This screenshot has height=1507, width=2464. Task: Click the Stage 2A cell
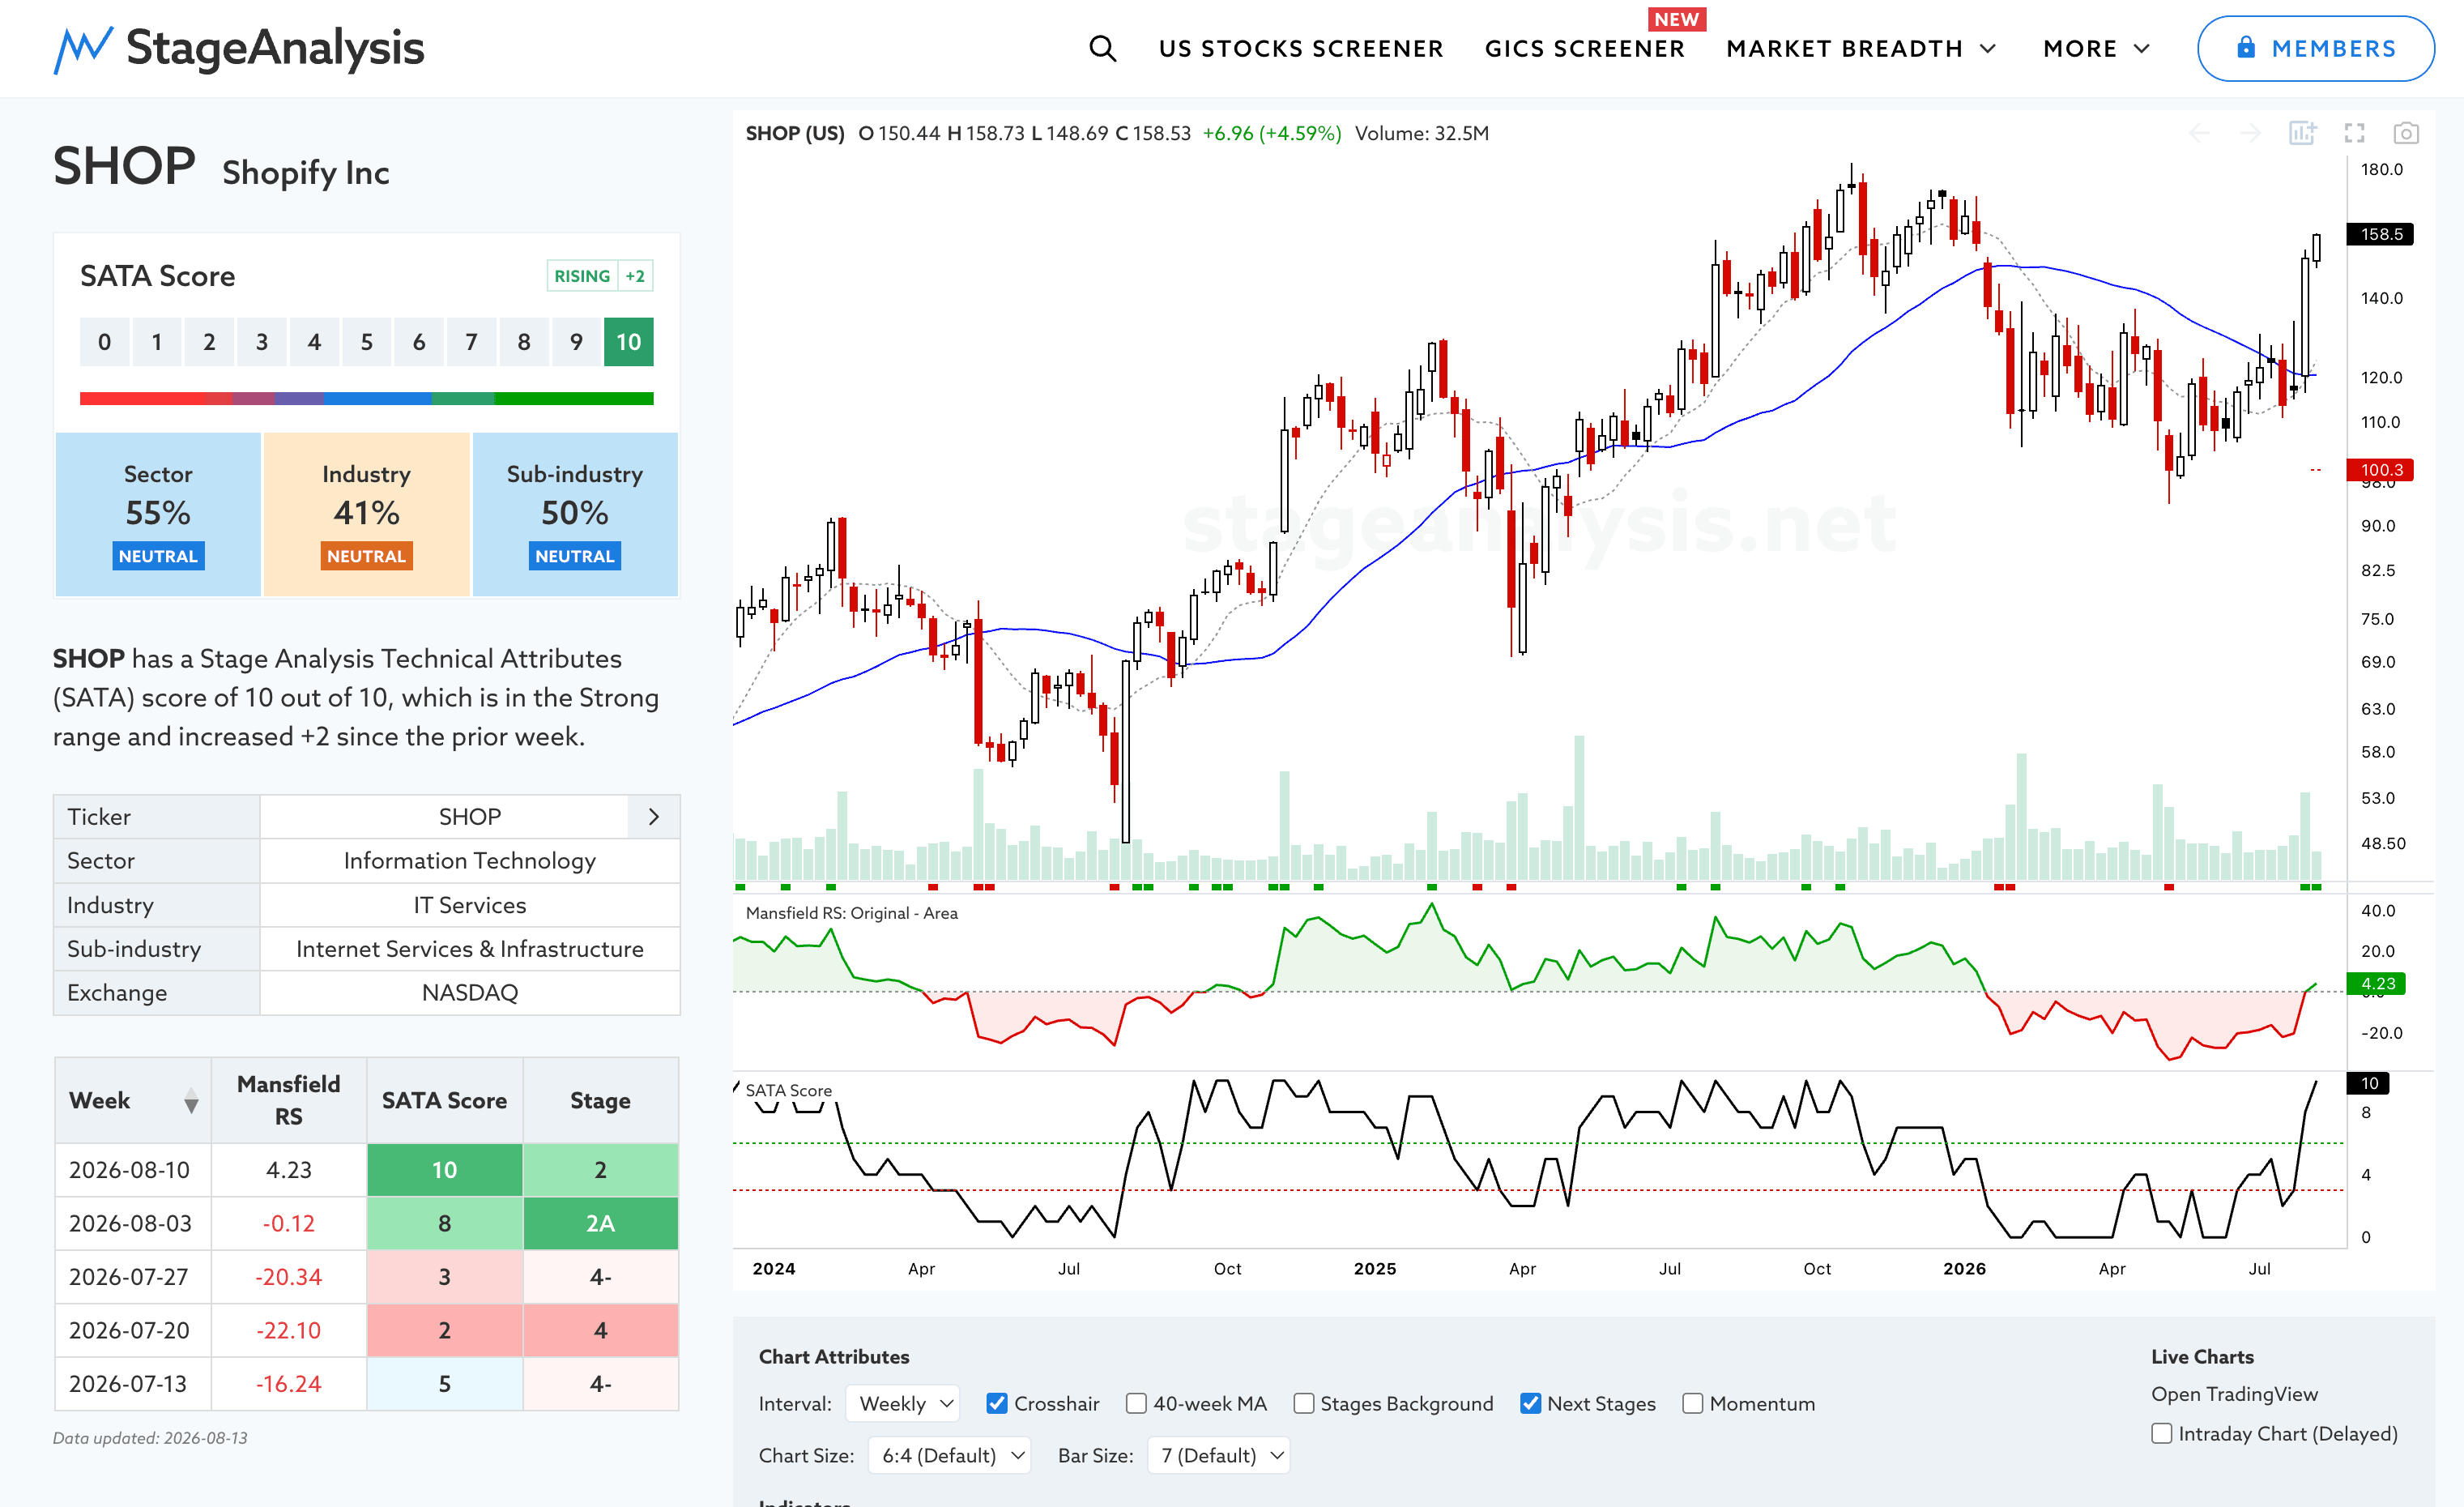600,1223
